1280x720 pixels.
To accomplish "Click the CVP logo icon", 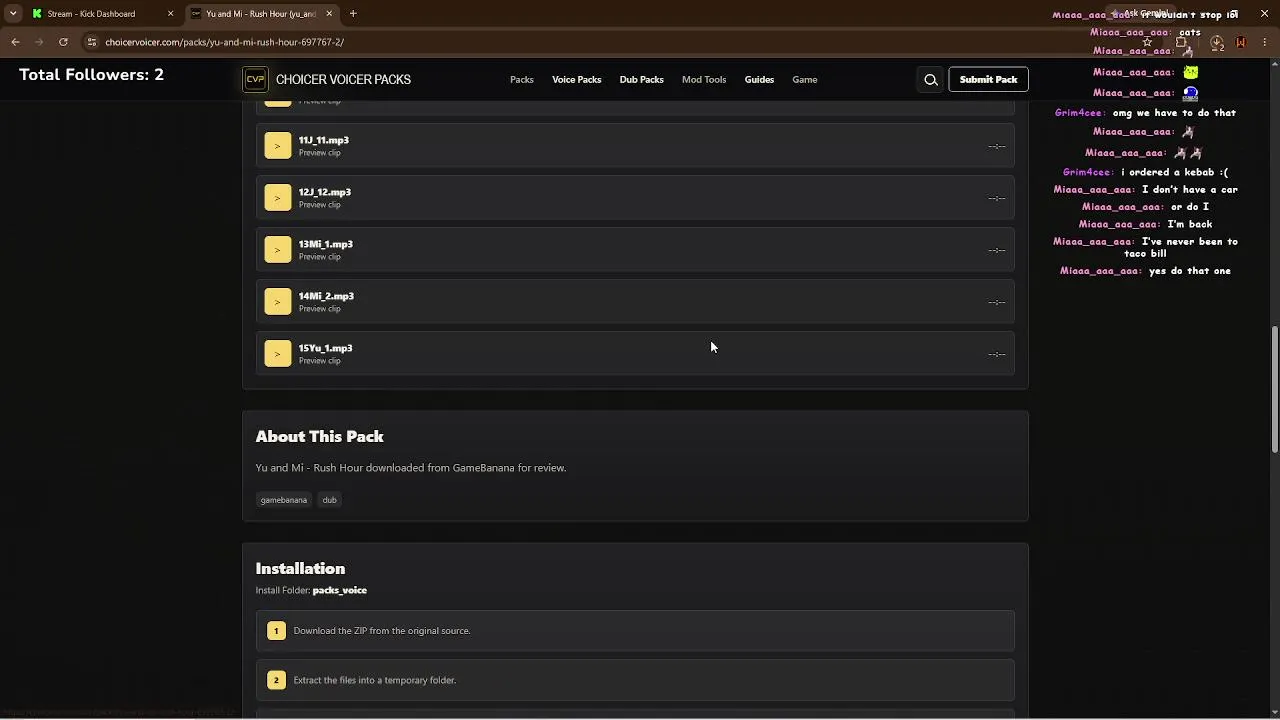I will (x=256, y=80).
